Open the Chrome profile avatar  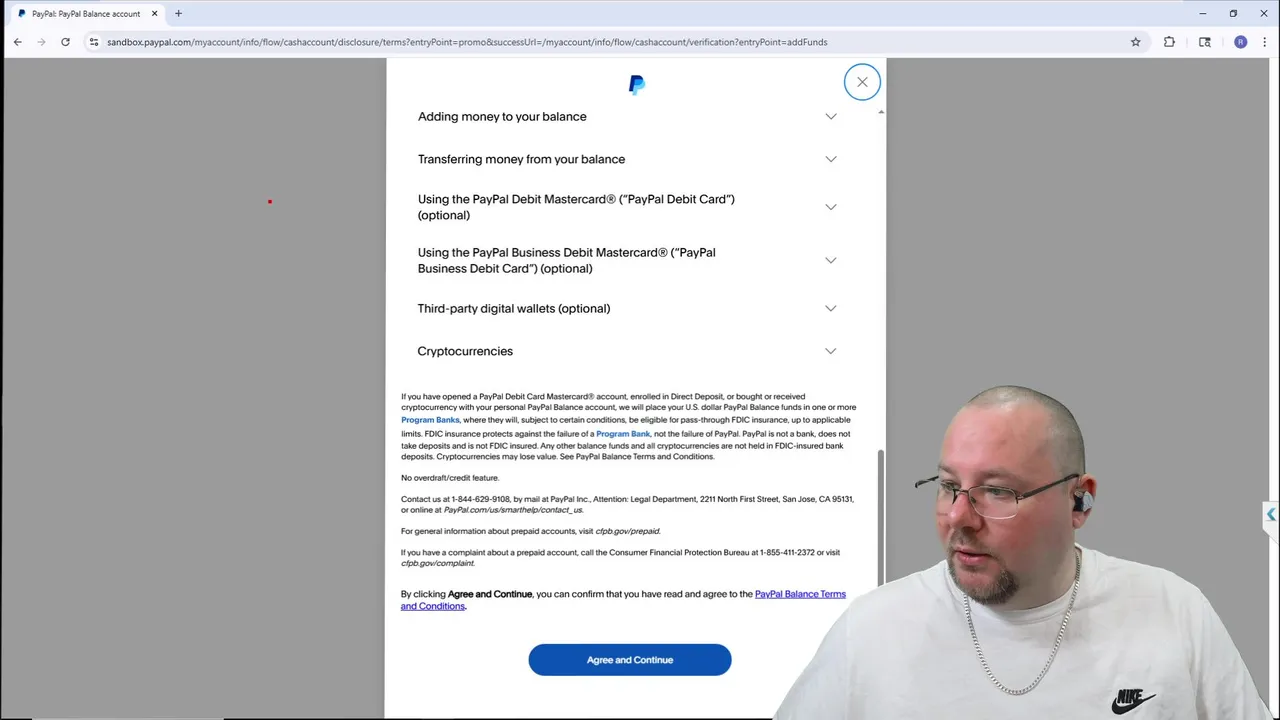[1241, 42]
